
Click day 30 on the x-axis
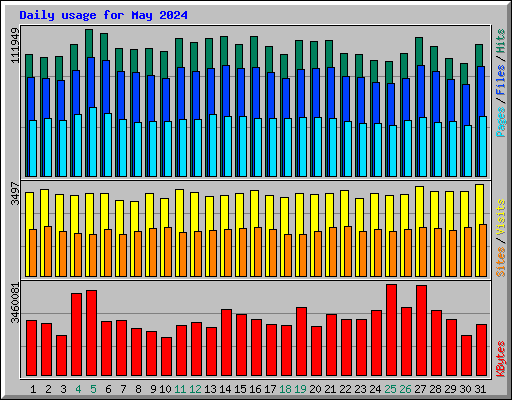pos(465,389)
